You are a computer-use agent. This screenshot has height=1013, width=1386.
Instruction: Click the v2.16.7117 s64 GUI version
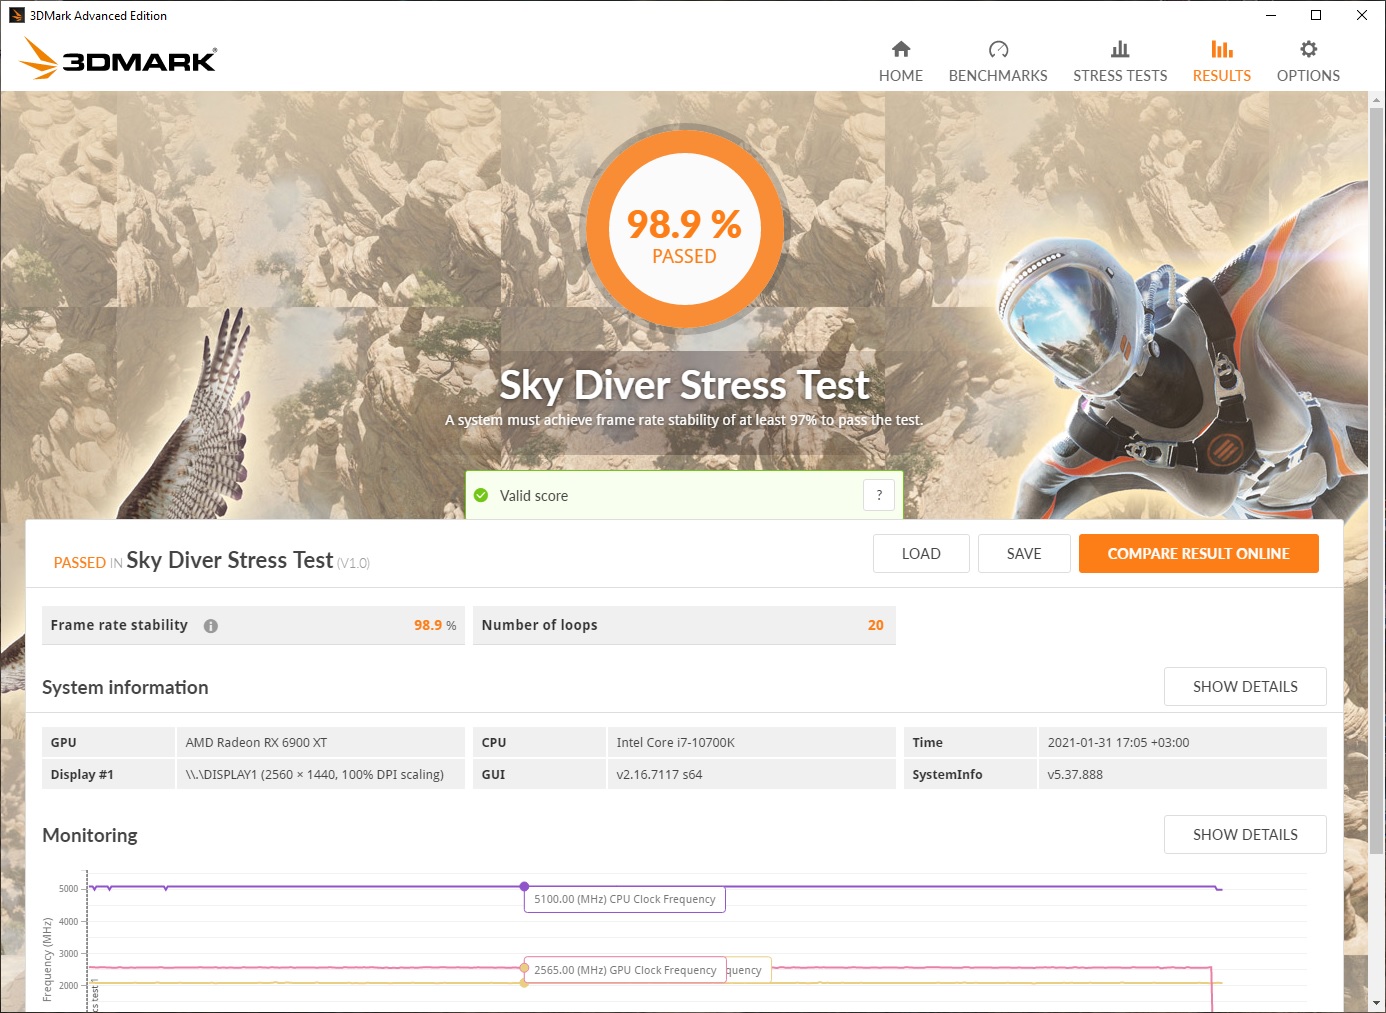tap(659, 775)
